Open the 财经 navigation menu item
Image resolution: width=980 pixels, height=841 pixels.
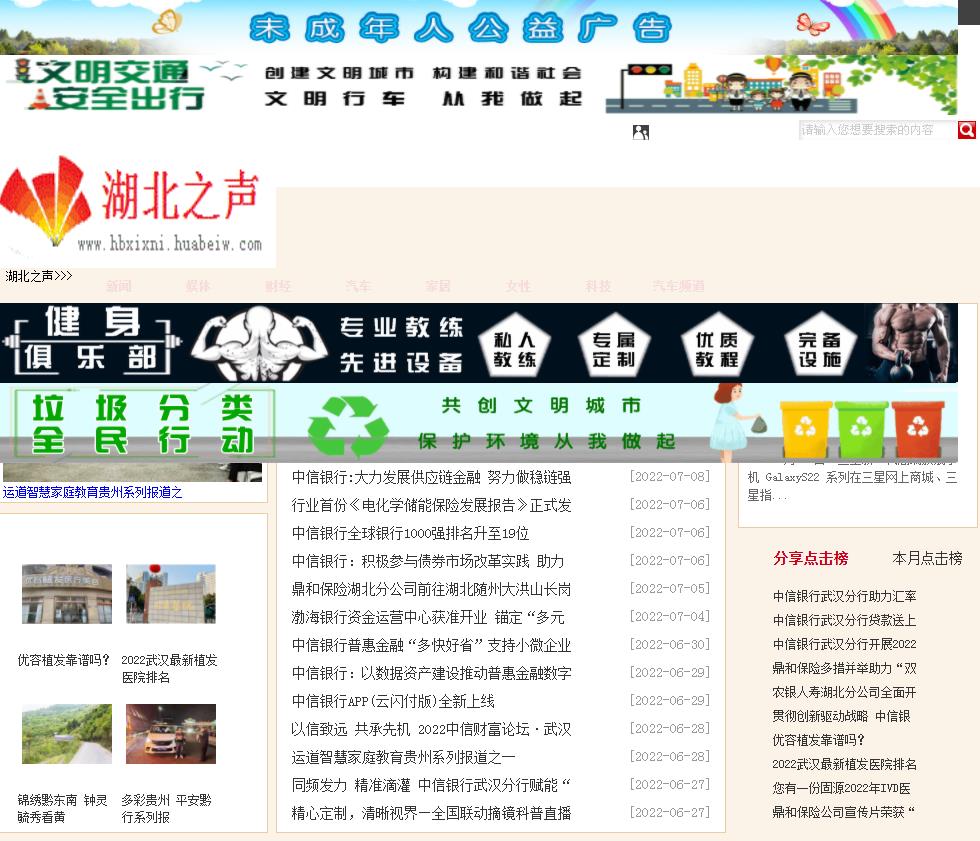pyautogui.click(x=278, y=286)
